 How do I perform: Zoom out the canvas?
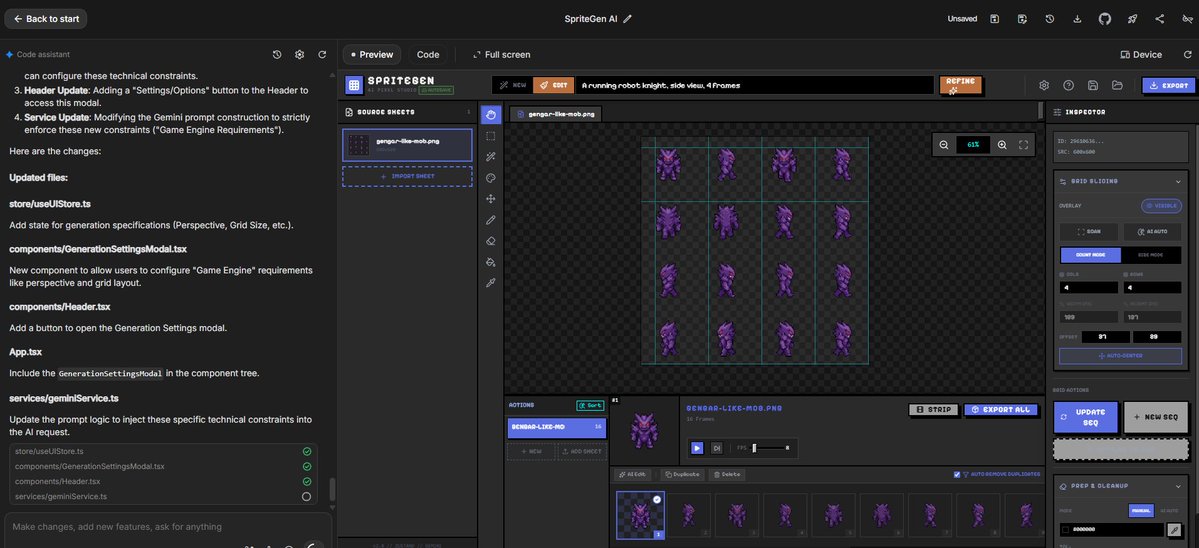point(944,144)
